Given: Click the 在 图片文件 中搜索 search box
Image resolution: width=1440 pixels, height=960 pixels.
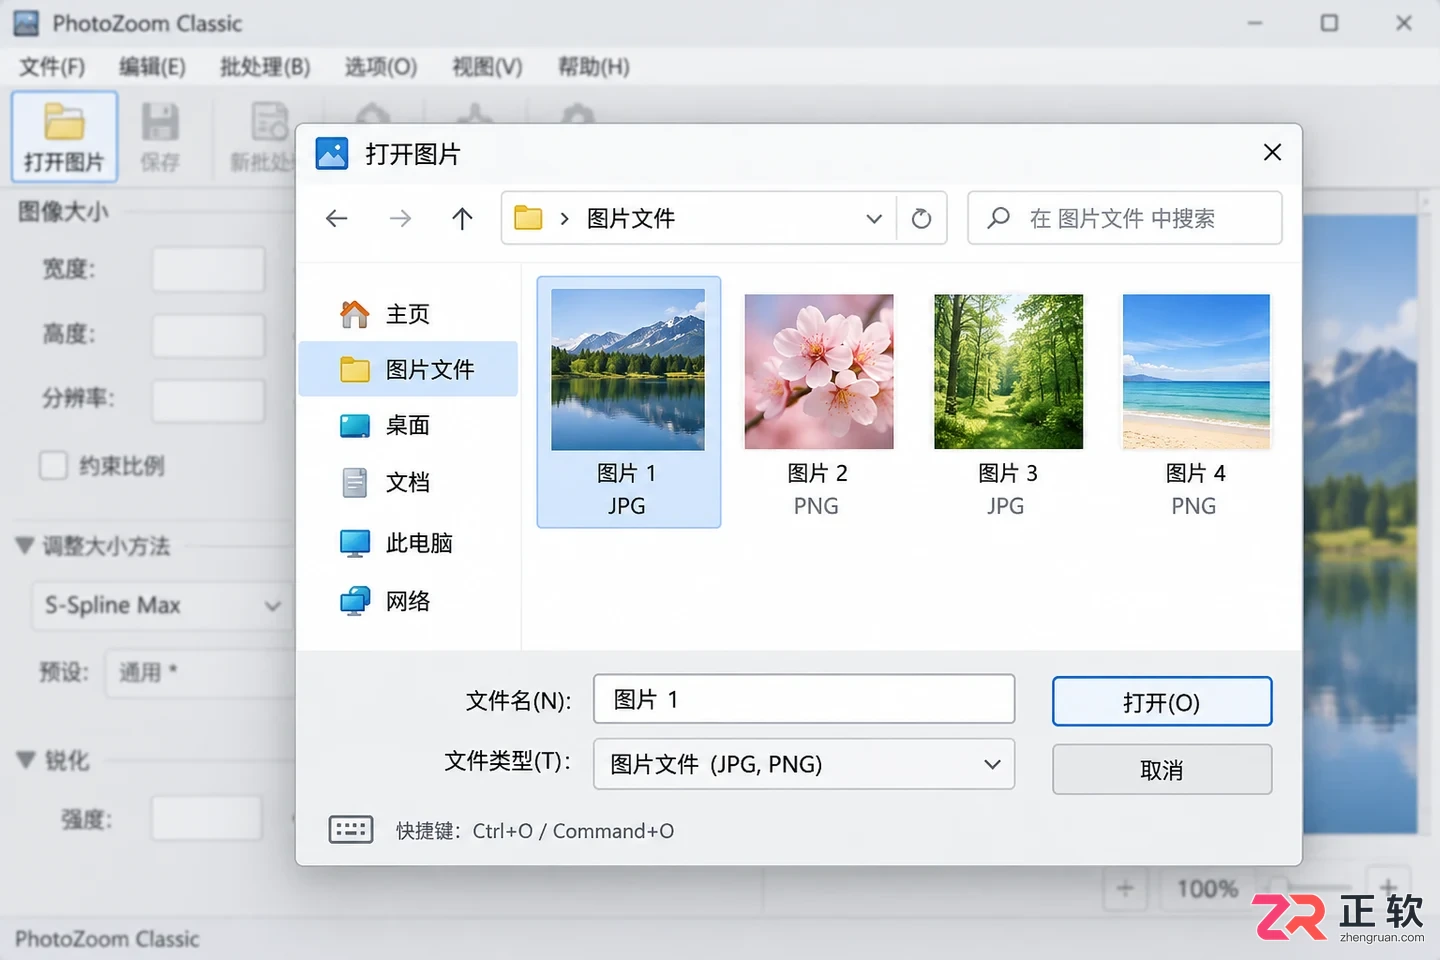Looking at the screenshot, I should coord(1125,218).
